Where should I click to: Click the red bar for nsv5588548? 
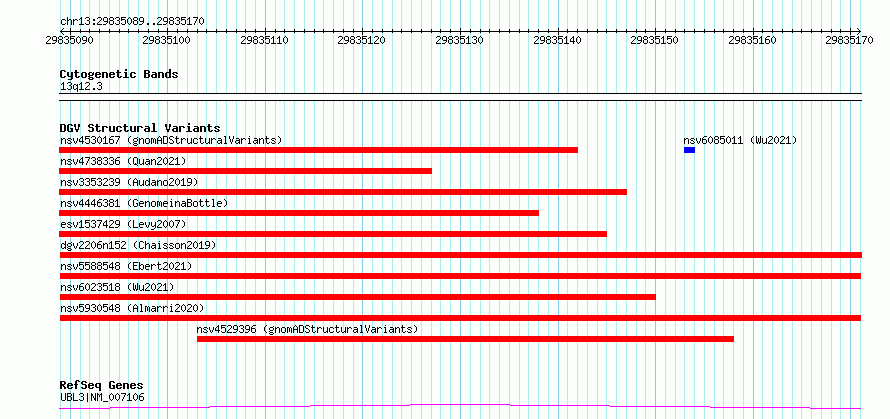460,276
